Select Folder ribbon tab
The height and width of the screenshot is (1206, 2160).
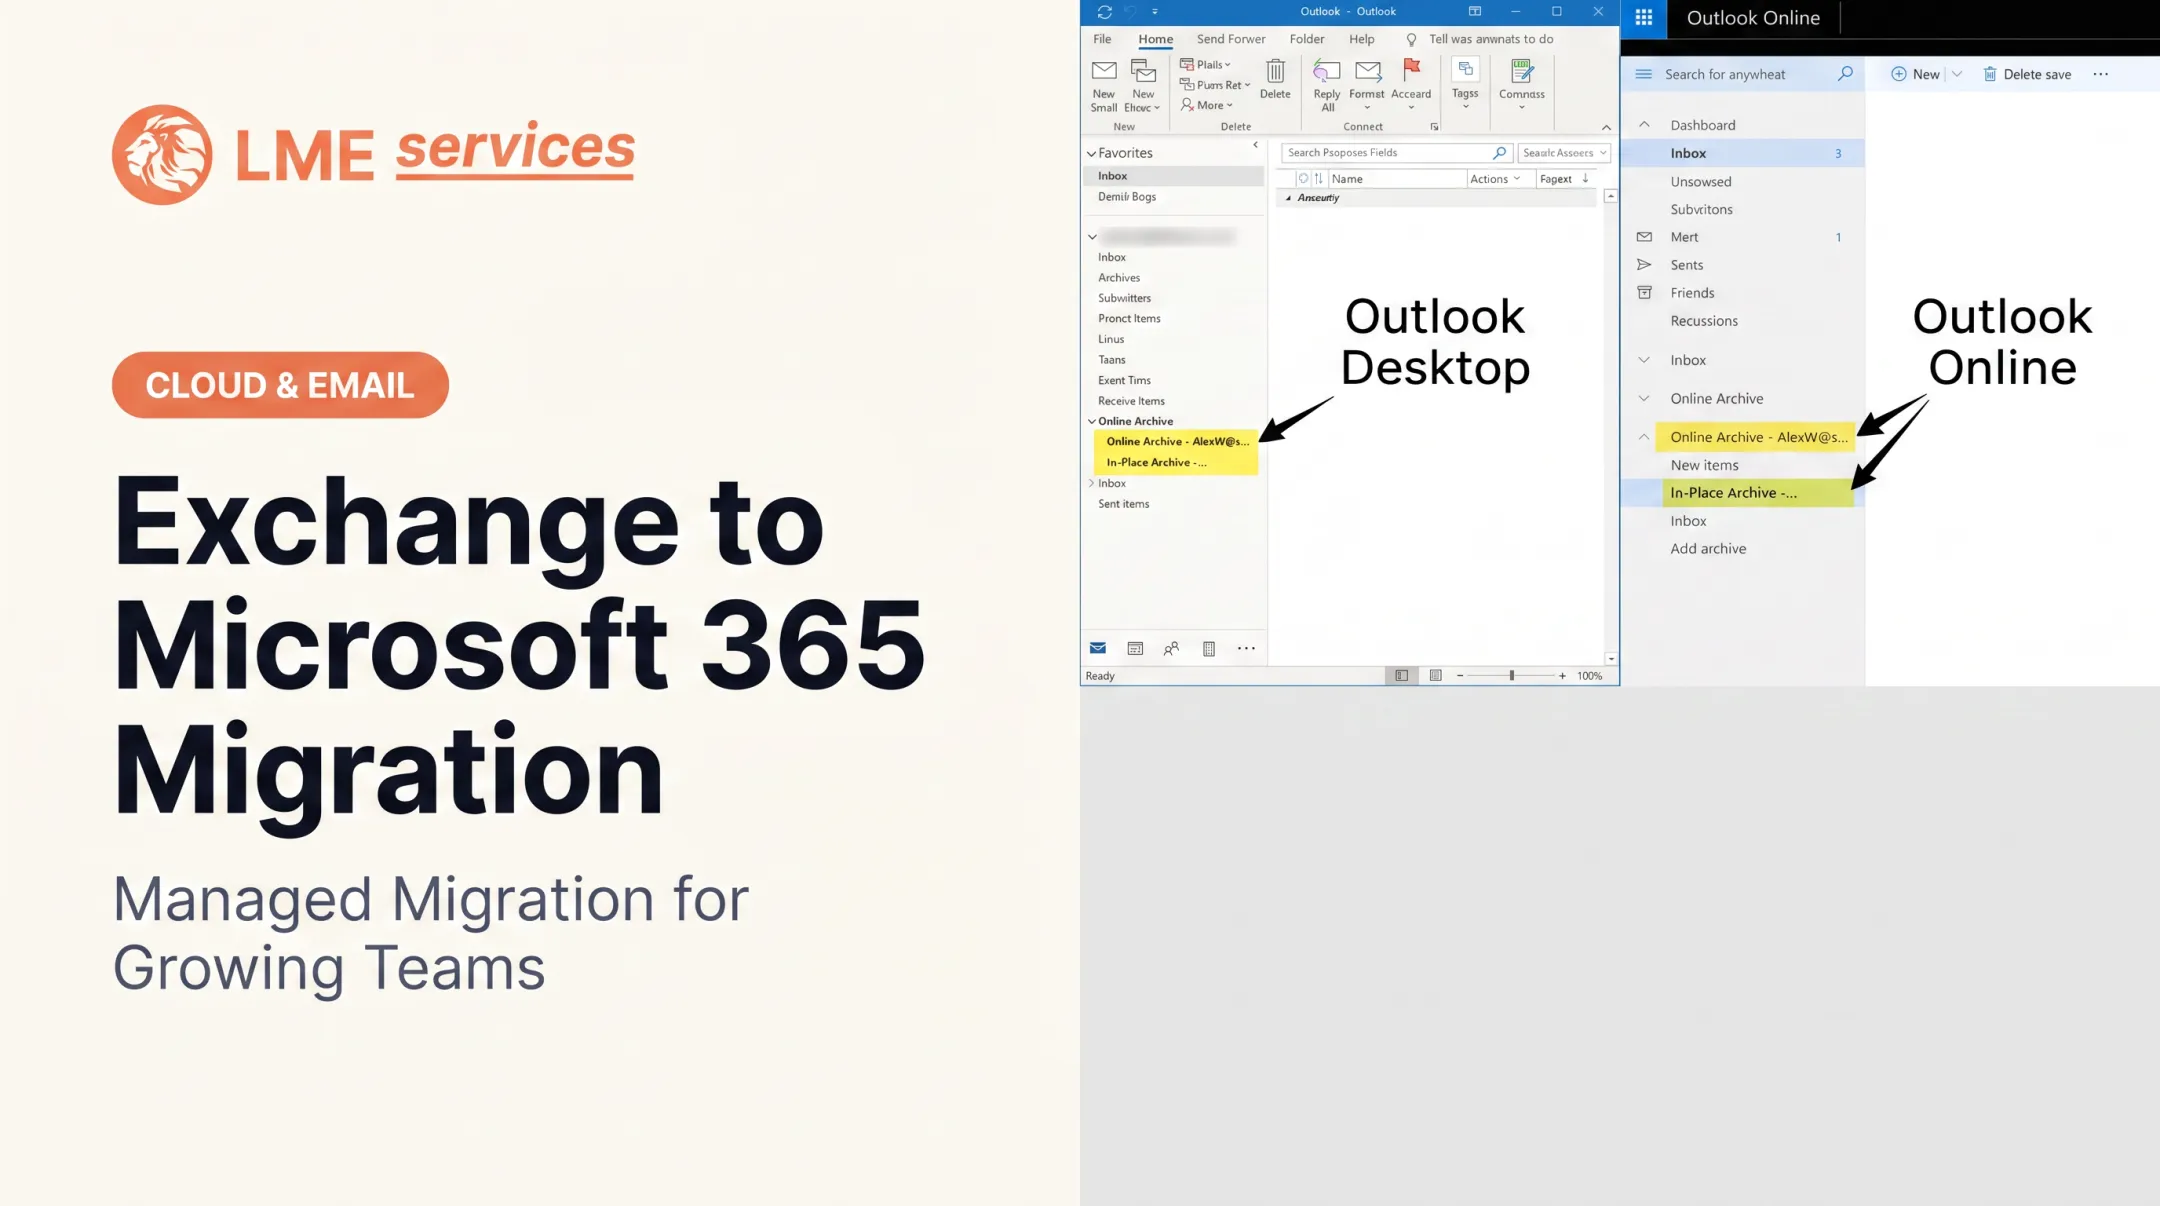[x=1306, y=39]
